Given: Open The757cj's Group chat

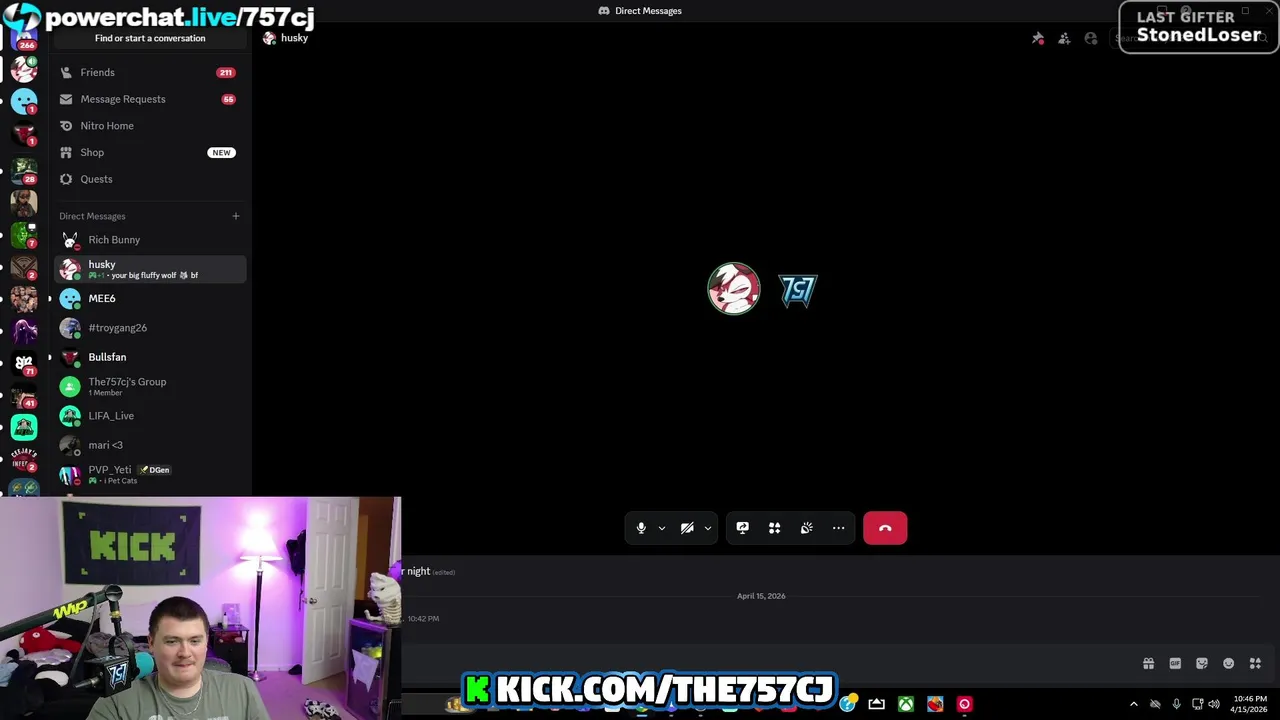Looking at the screenshot, I should pos(148,386).
